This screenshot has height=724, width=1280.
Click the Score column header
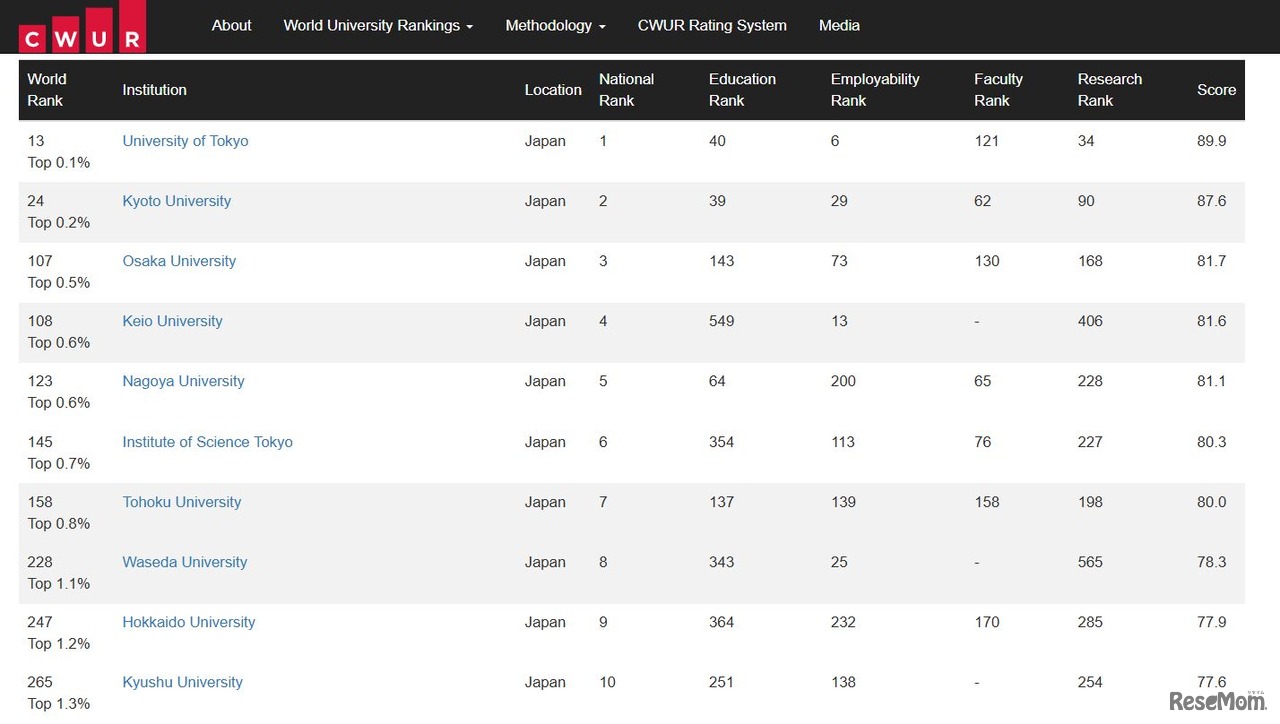tap(1216, 90)
